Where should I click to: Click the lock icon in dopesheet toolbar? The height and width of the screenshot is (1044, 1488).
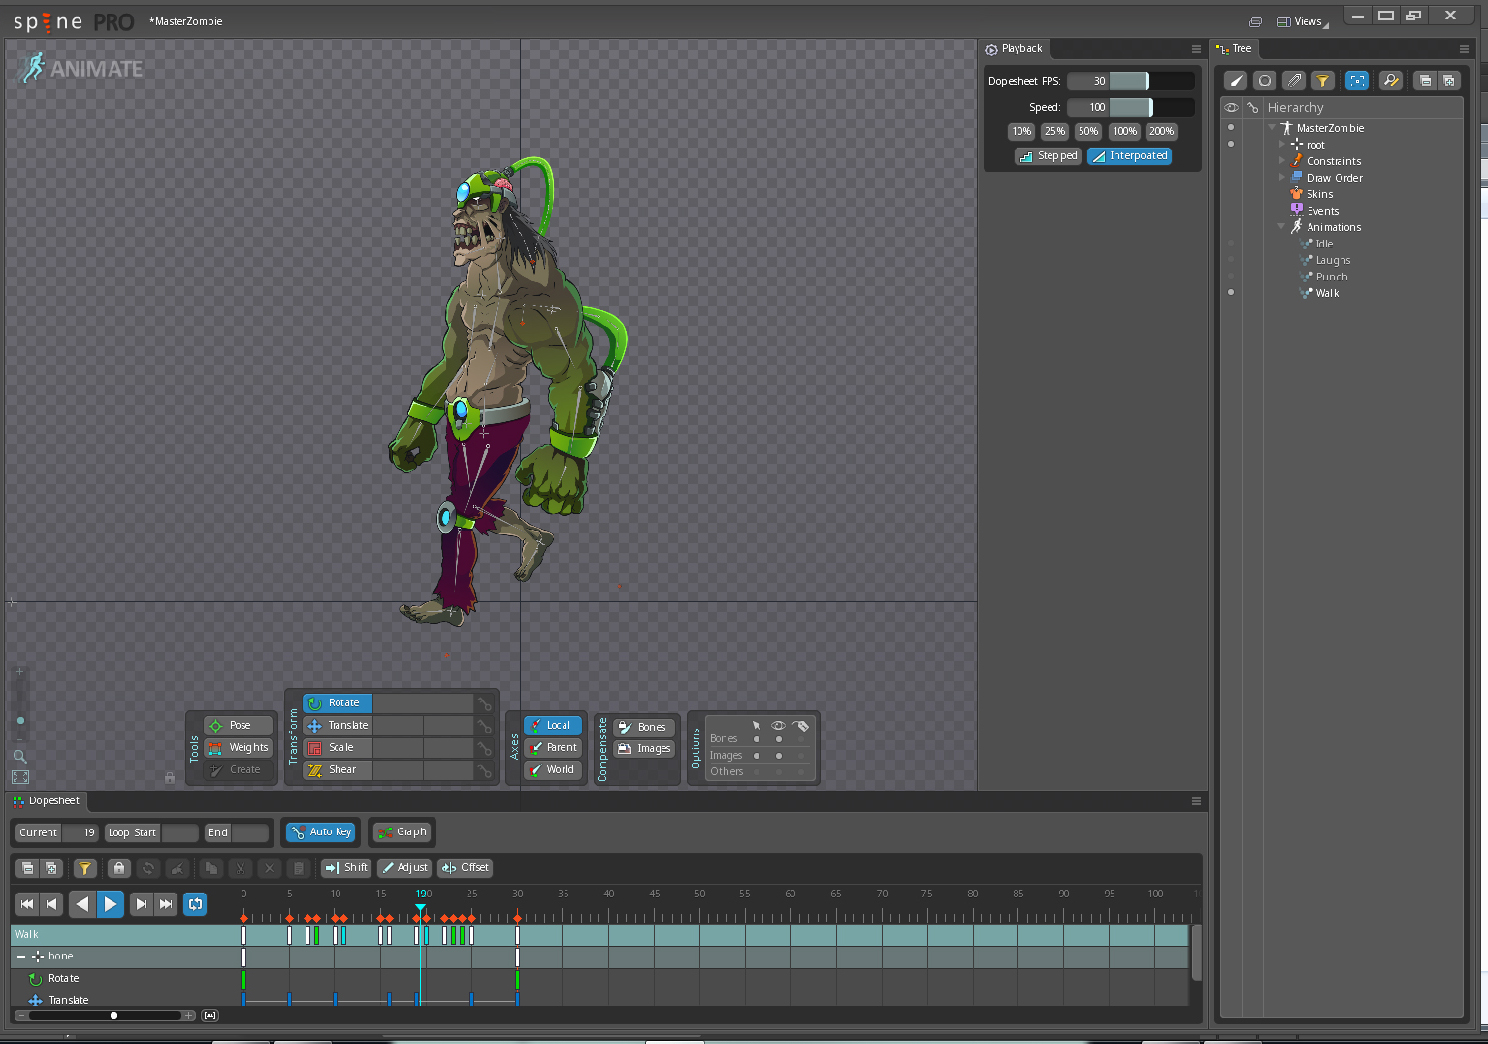pyautogui.click(x=119, y=868)
